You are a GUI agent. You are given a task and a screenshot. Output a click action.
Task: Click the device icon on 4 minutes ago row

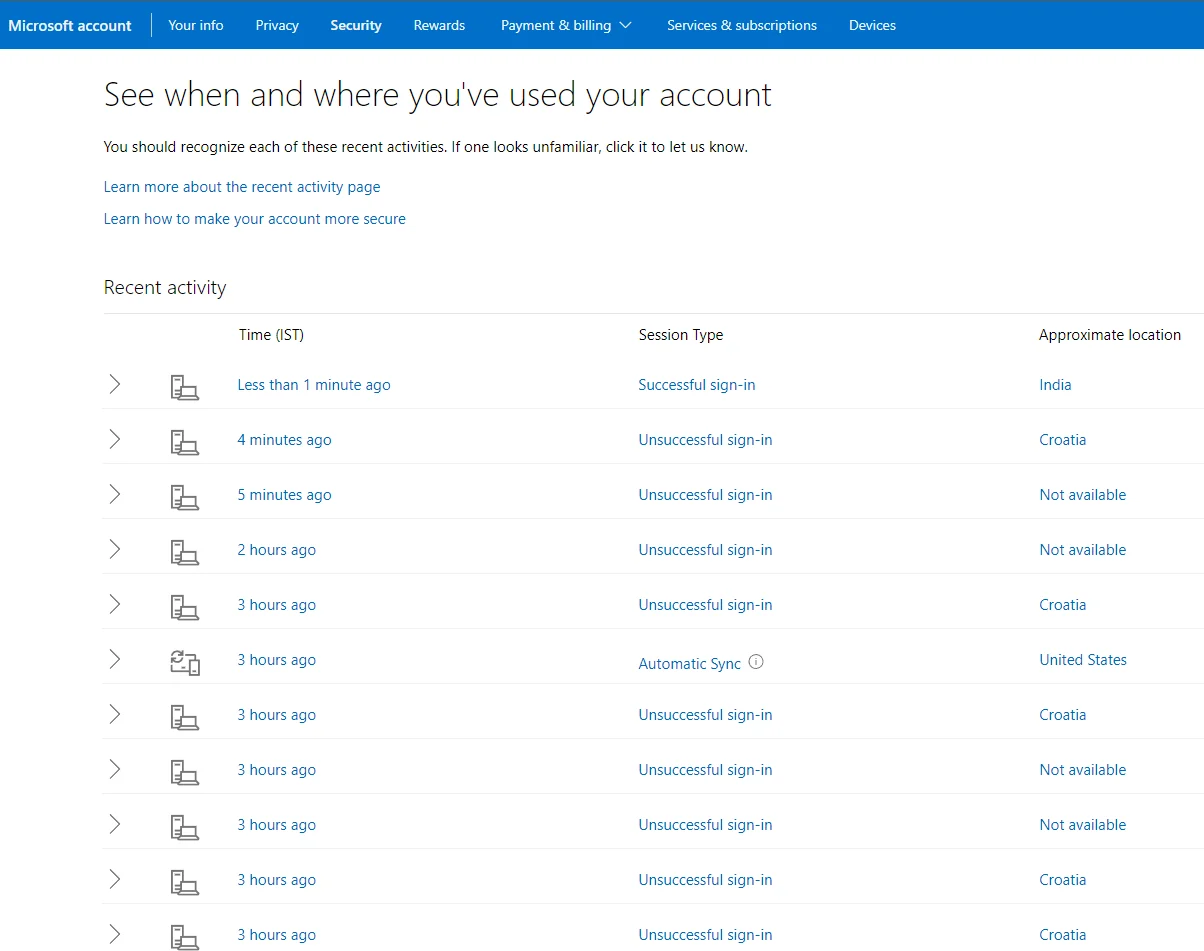pyautogui.click(x=185, y=442)
